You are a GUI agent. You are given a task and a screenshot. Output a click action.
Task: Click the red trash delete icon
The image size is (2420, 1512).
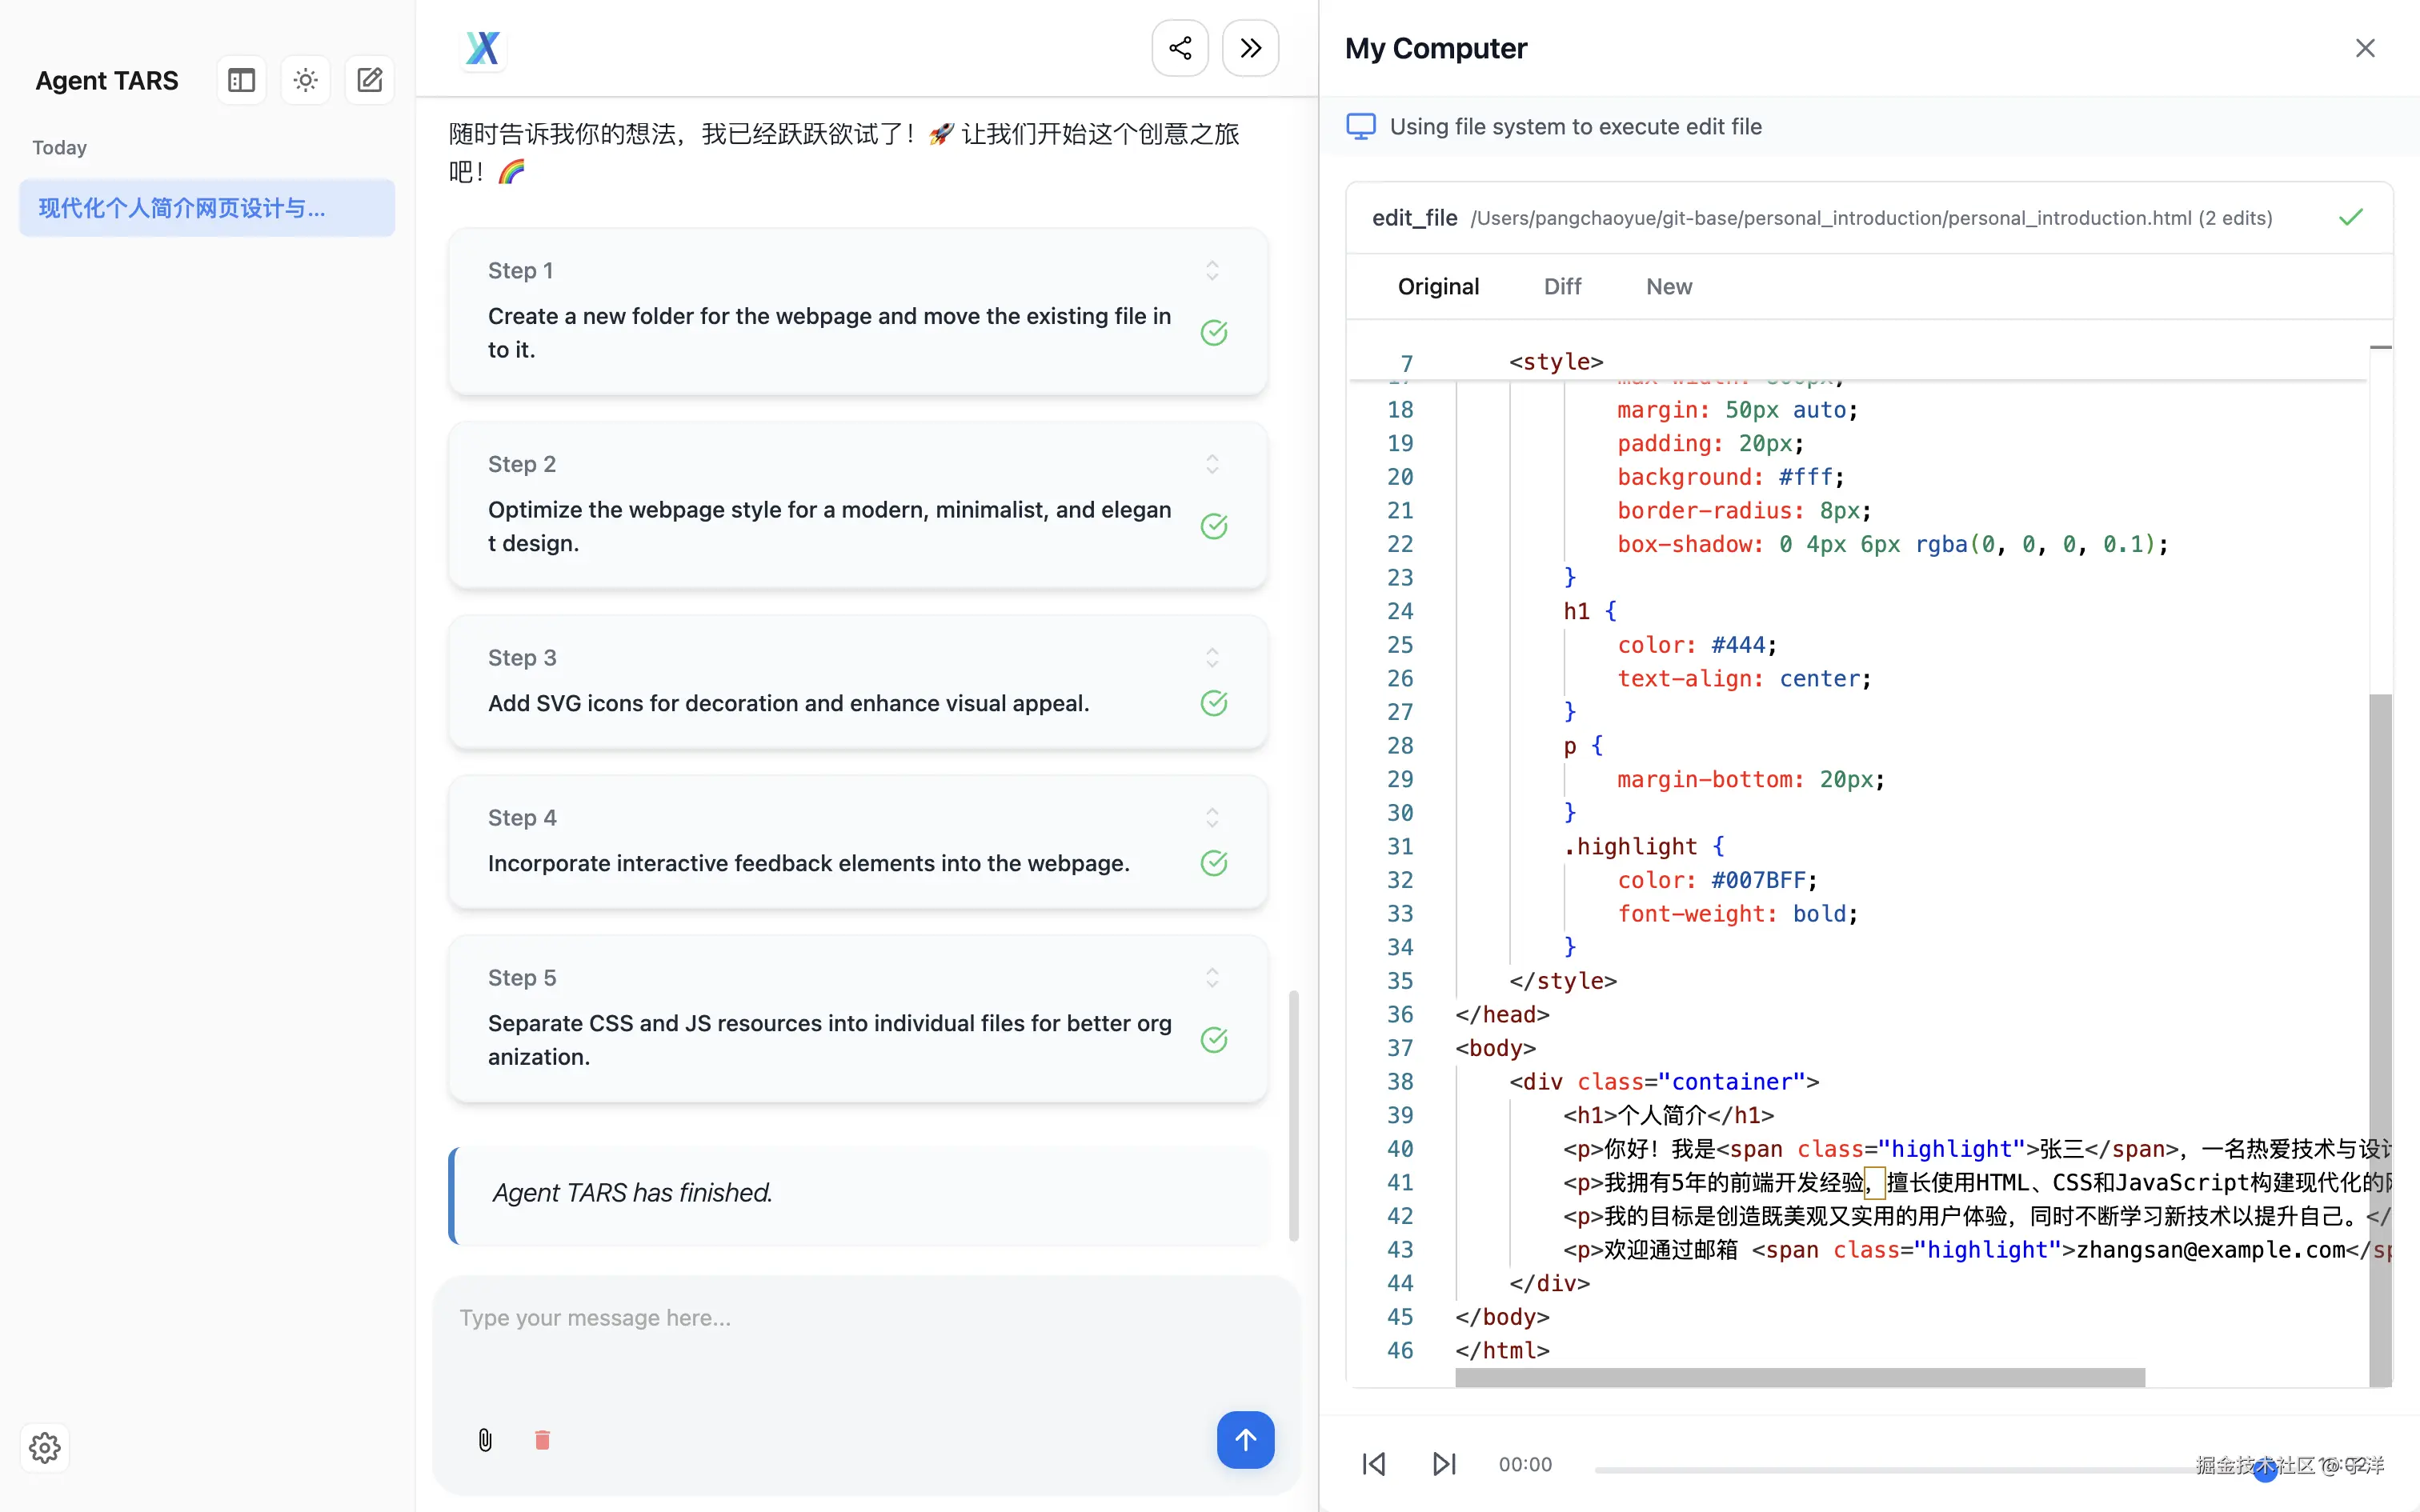point(542,1440)
